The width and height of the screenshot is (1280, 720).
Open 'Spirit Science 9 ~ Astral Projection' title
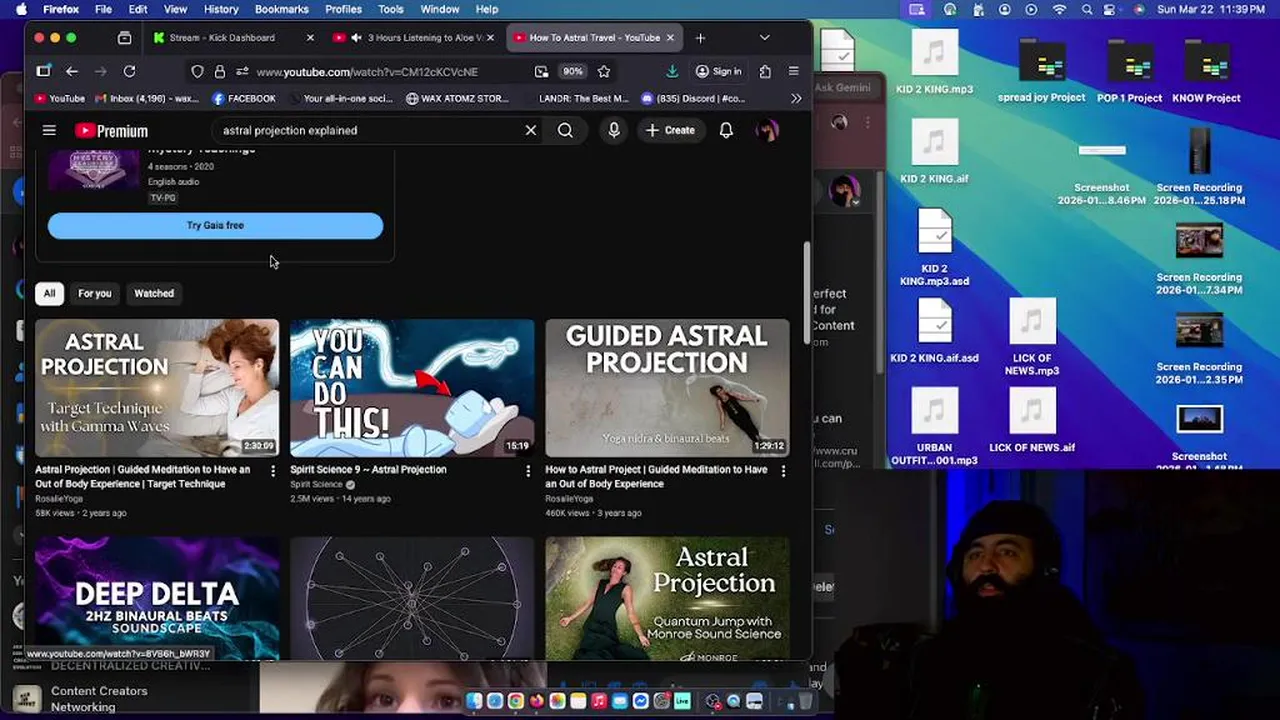tap(368, 469)
